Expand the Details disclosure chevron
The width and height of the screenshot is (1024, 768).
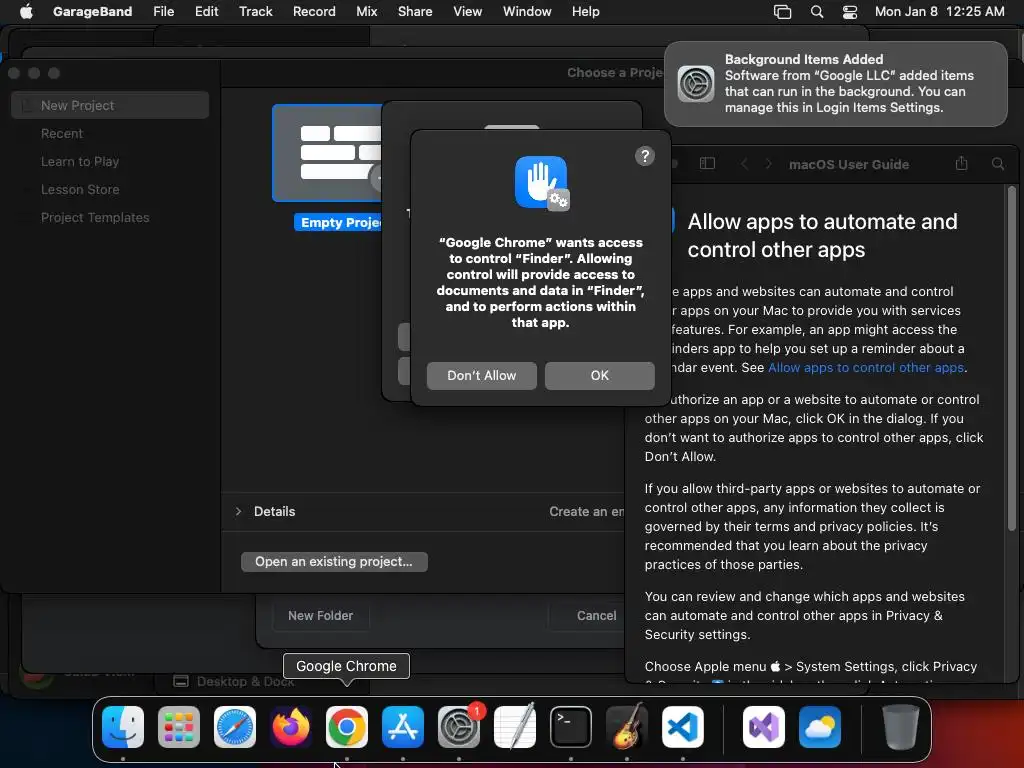(238, 511)
